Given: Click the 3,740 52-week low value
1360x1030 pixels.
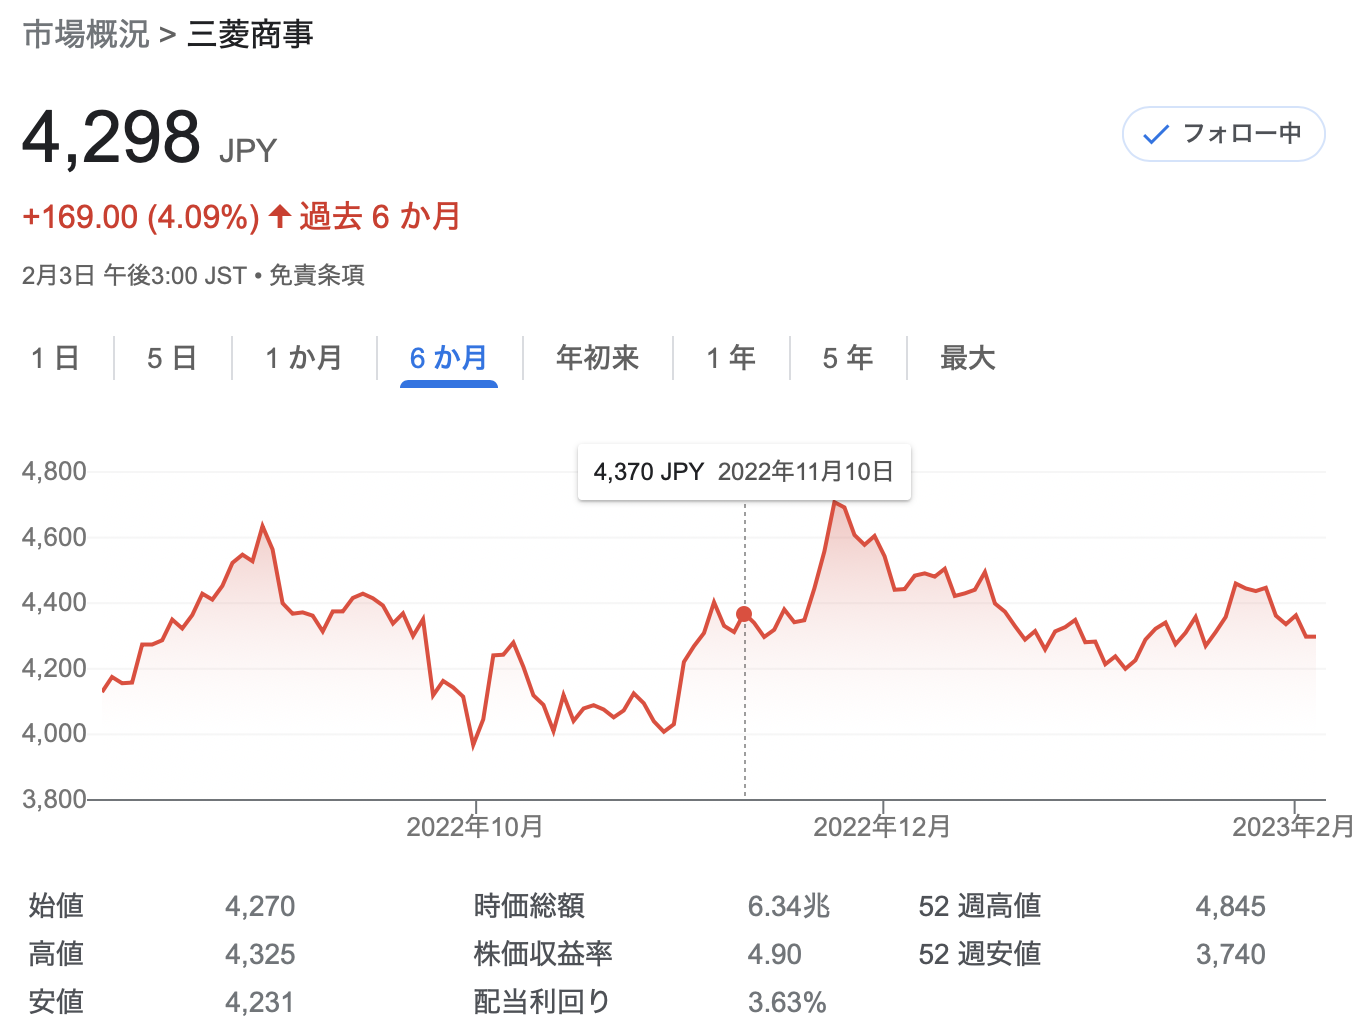Looking at the screenshot, I should (1231, 954).
